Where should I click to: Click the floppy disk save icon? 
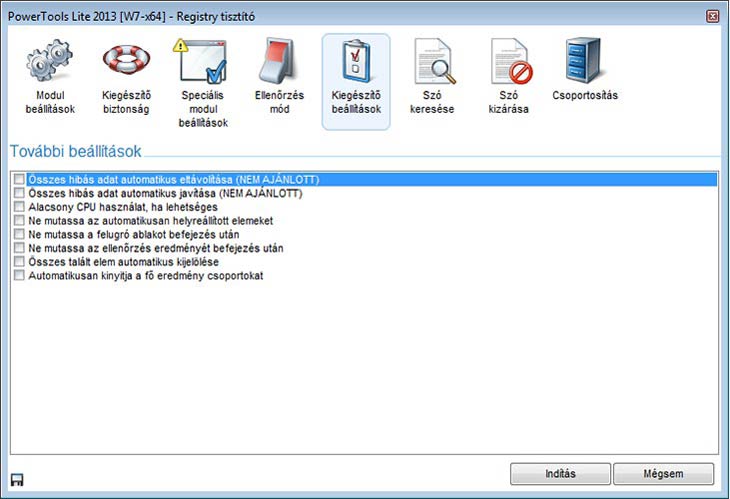pos(17,479)
